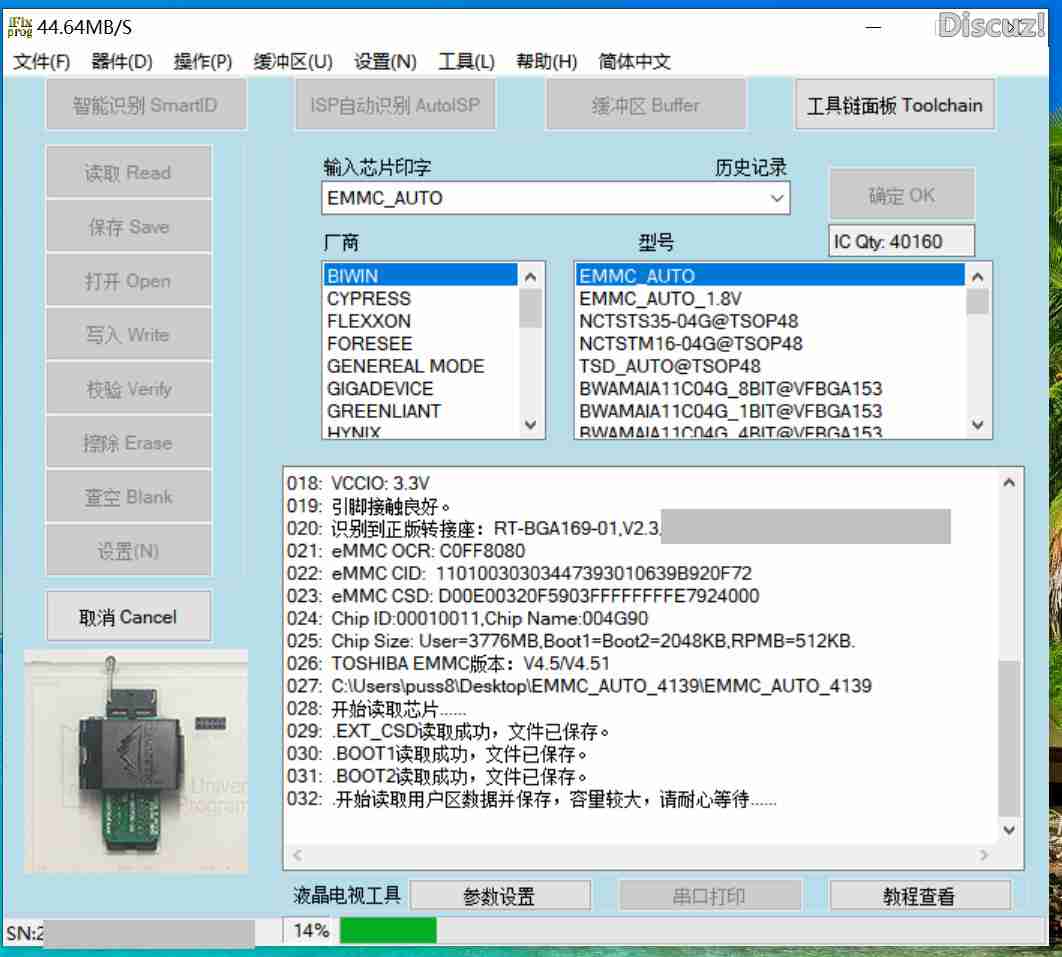The height and width of the screenshot is (957, 1062).
Task: Click the 保存 Save button
Action: tap(128, 226)
